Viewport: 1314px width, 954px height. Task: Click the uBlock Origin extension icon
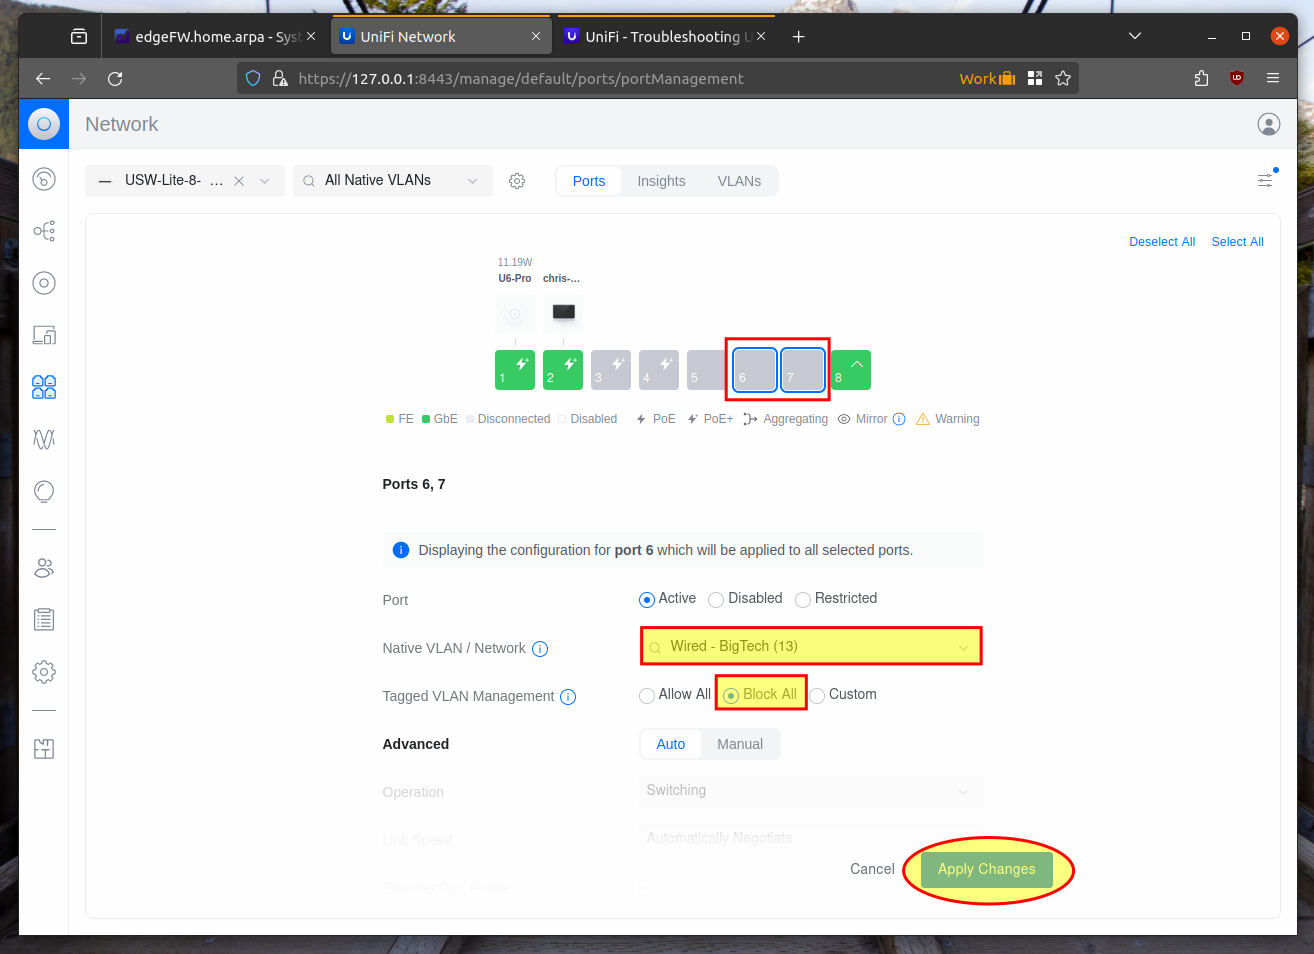point(1237,78)
